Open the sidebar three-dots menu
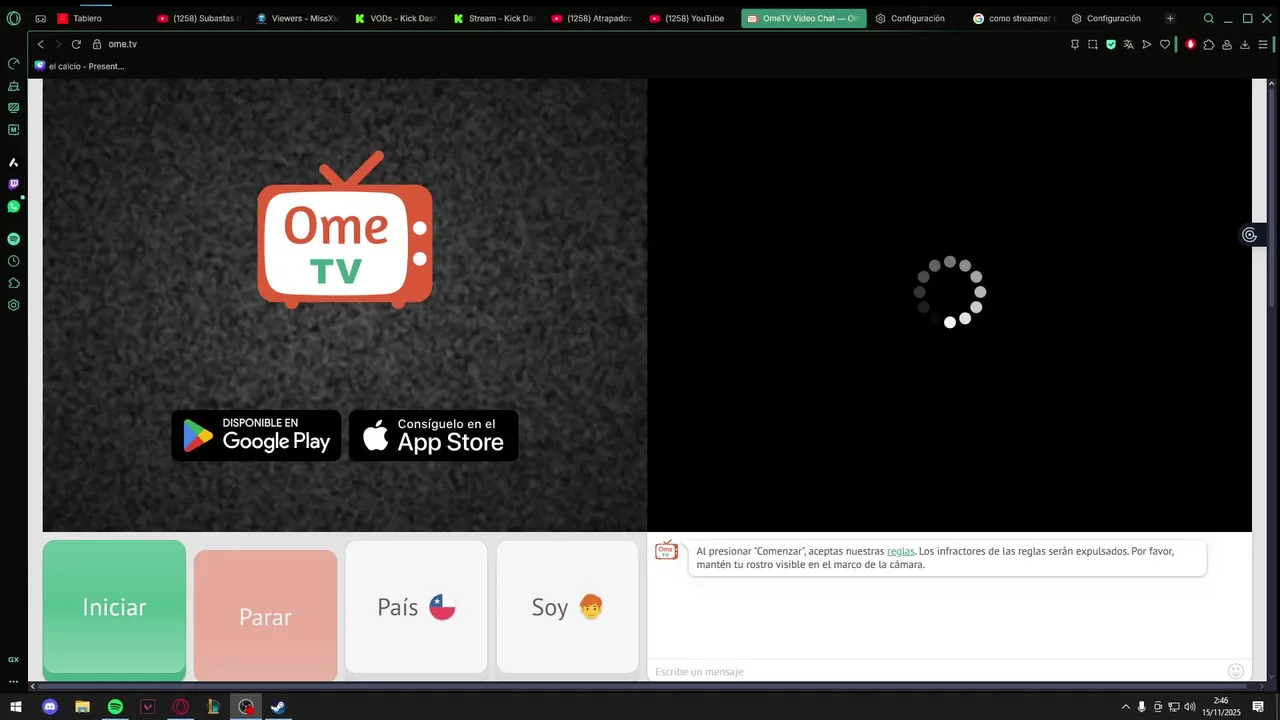1280x720 pixels. coord(14,681)
